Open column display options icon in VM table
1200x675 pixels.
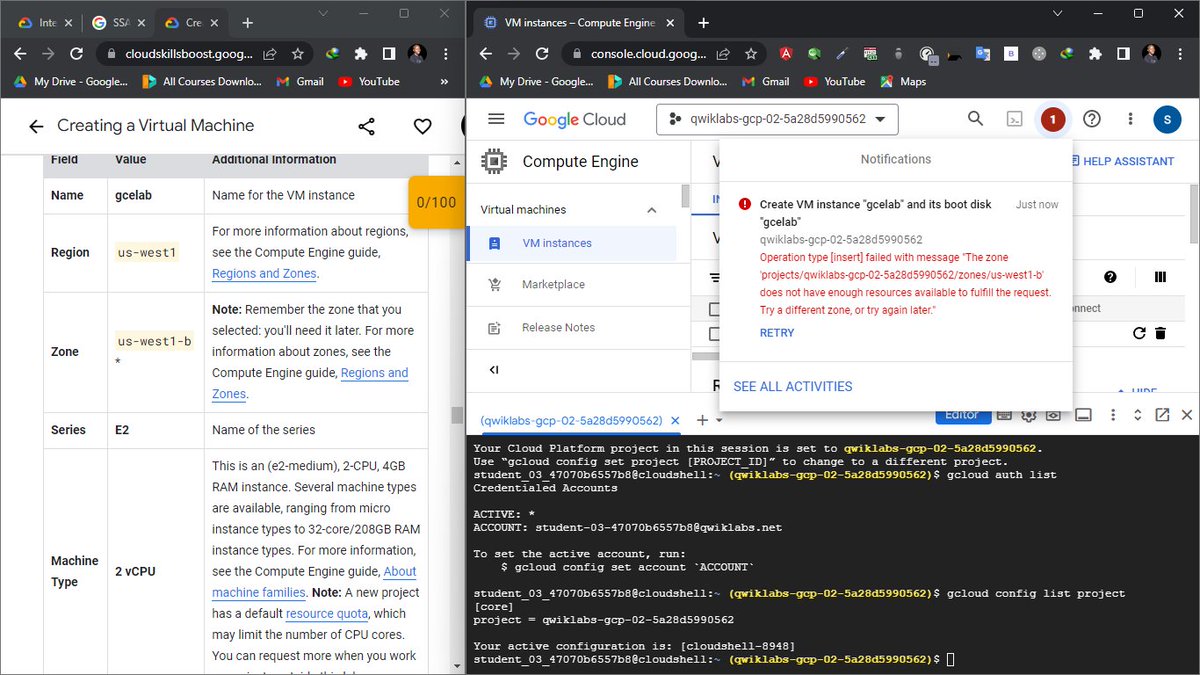[1160, 277]
